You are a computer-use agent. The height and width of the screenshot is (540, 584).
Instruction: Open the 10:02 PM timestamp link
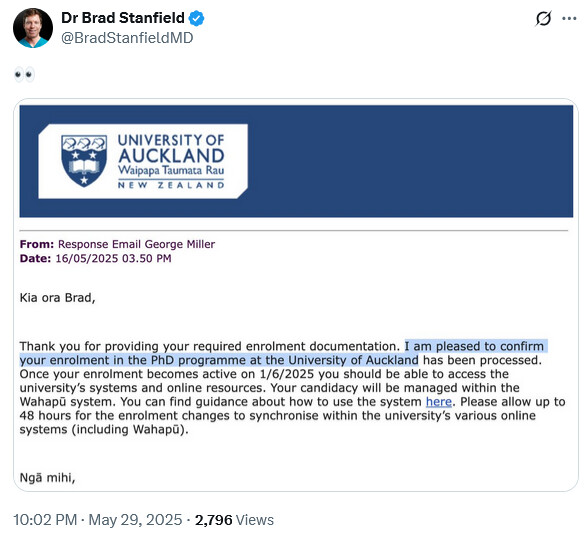(x=45, y=520)
